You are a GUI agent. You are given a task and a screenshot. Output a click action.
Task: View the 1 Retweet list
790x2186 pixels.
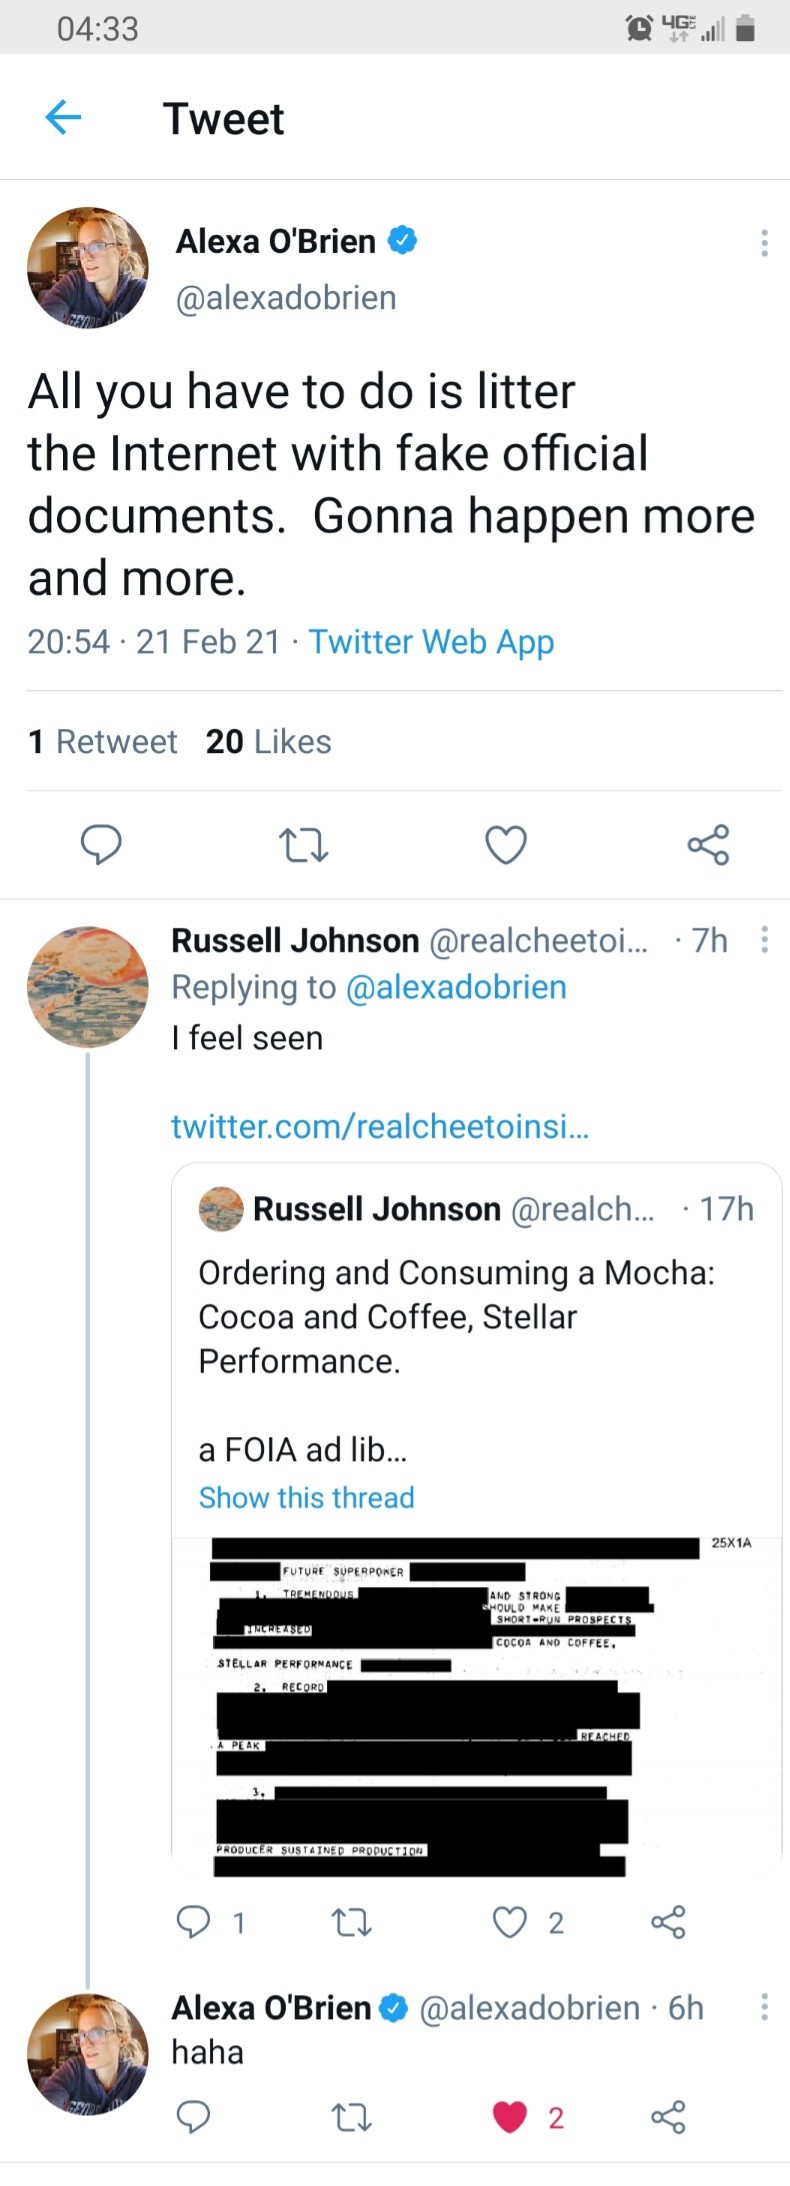[103, 742]
